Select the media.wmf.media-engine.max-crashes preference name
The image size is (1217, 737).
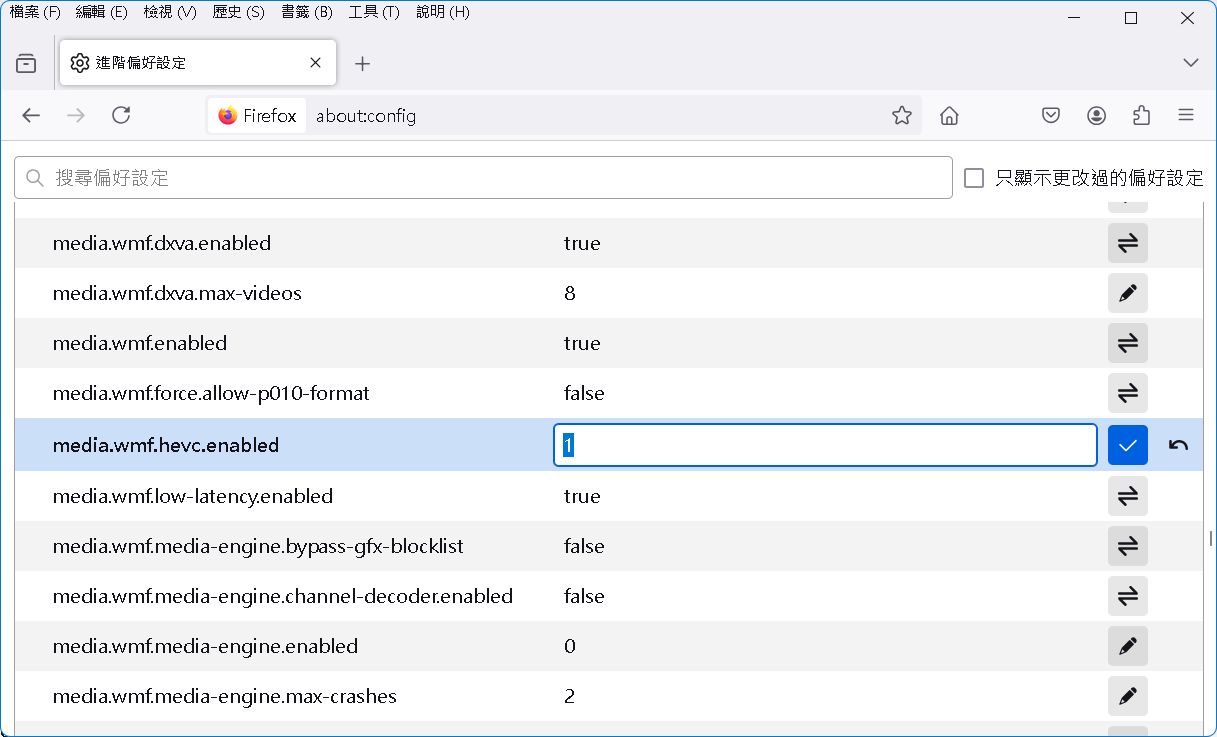[225, 696]
